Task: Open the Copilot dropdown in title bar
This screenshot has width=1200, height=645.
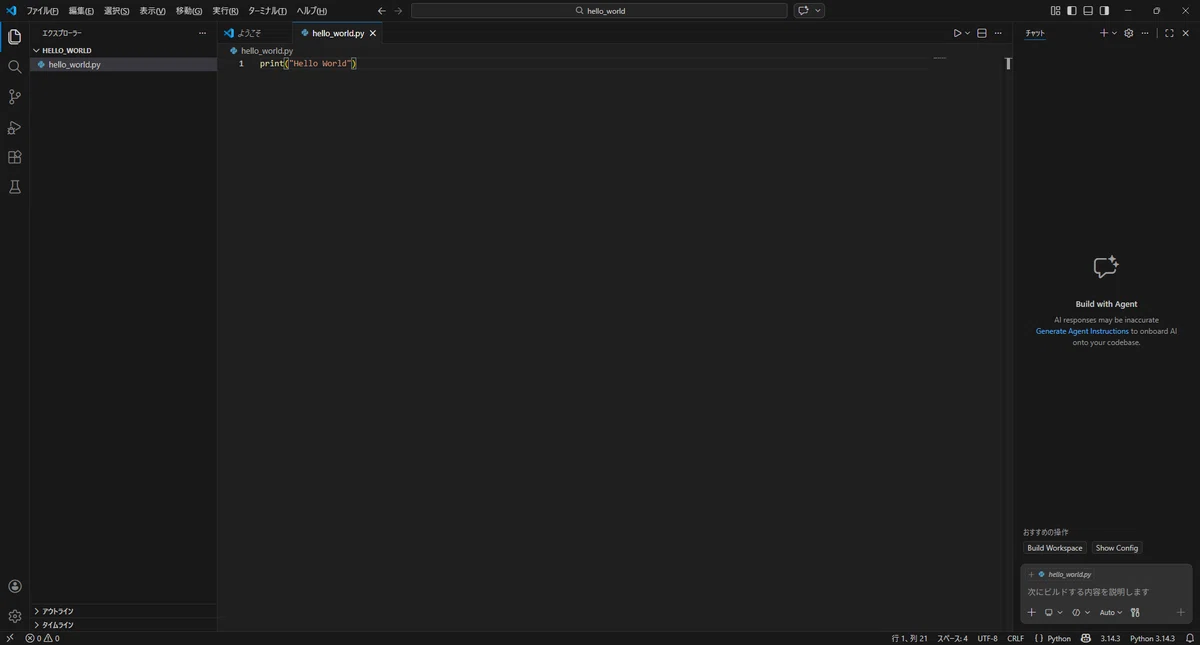Action: pos(819,11)
